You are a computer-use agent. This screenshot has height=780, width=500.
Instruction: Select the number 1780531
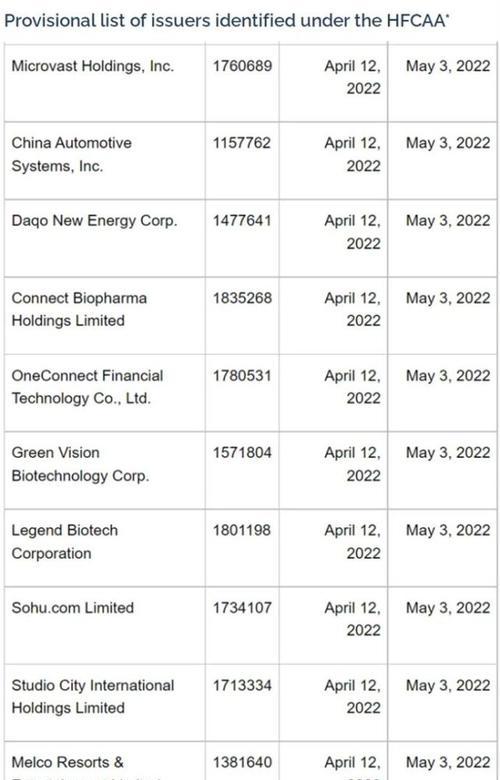click(x=242, y=376)
